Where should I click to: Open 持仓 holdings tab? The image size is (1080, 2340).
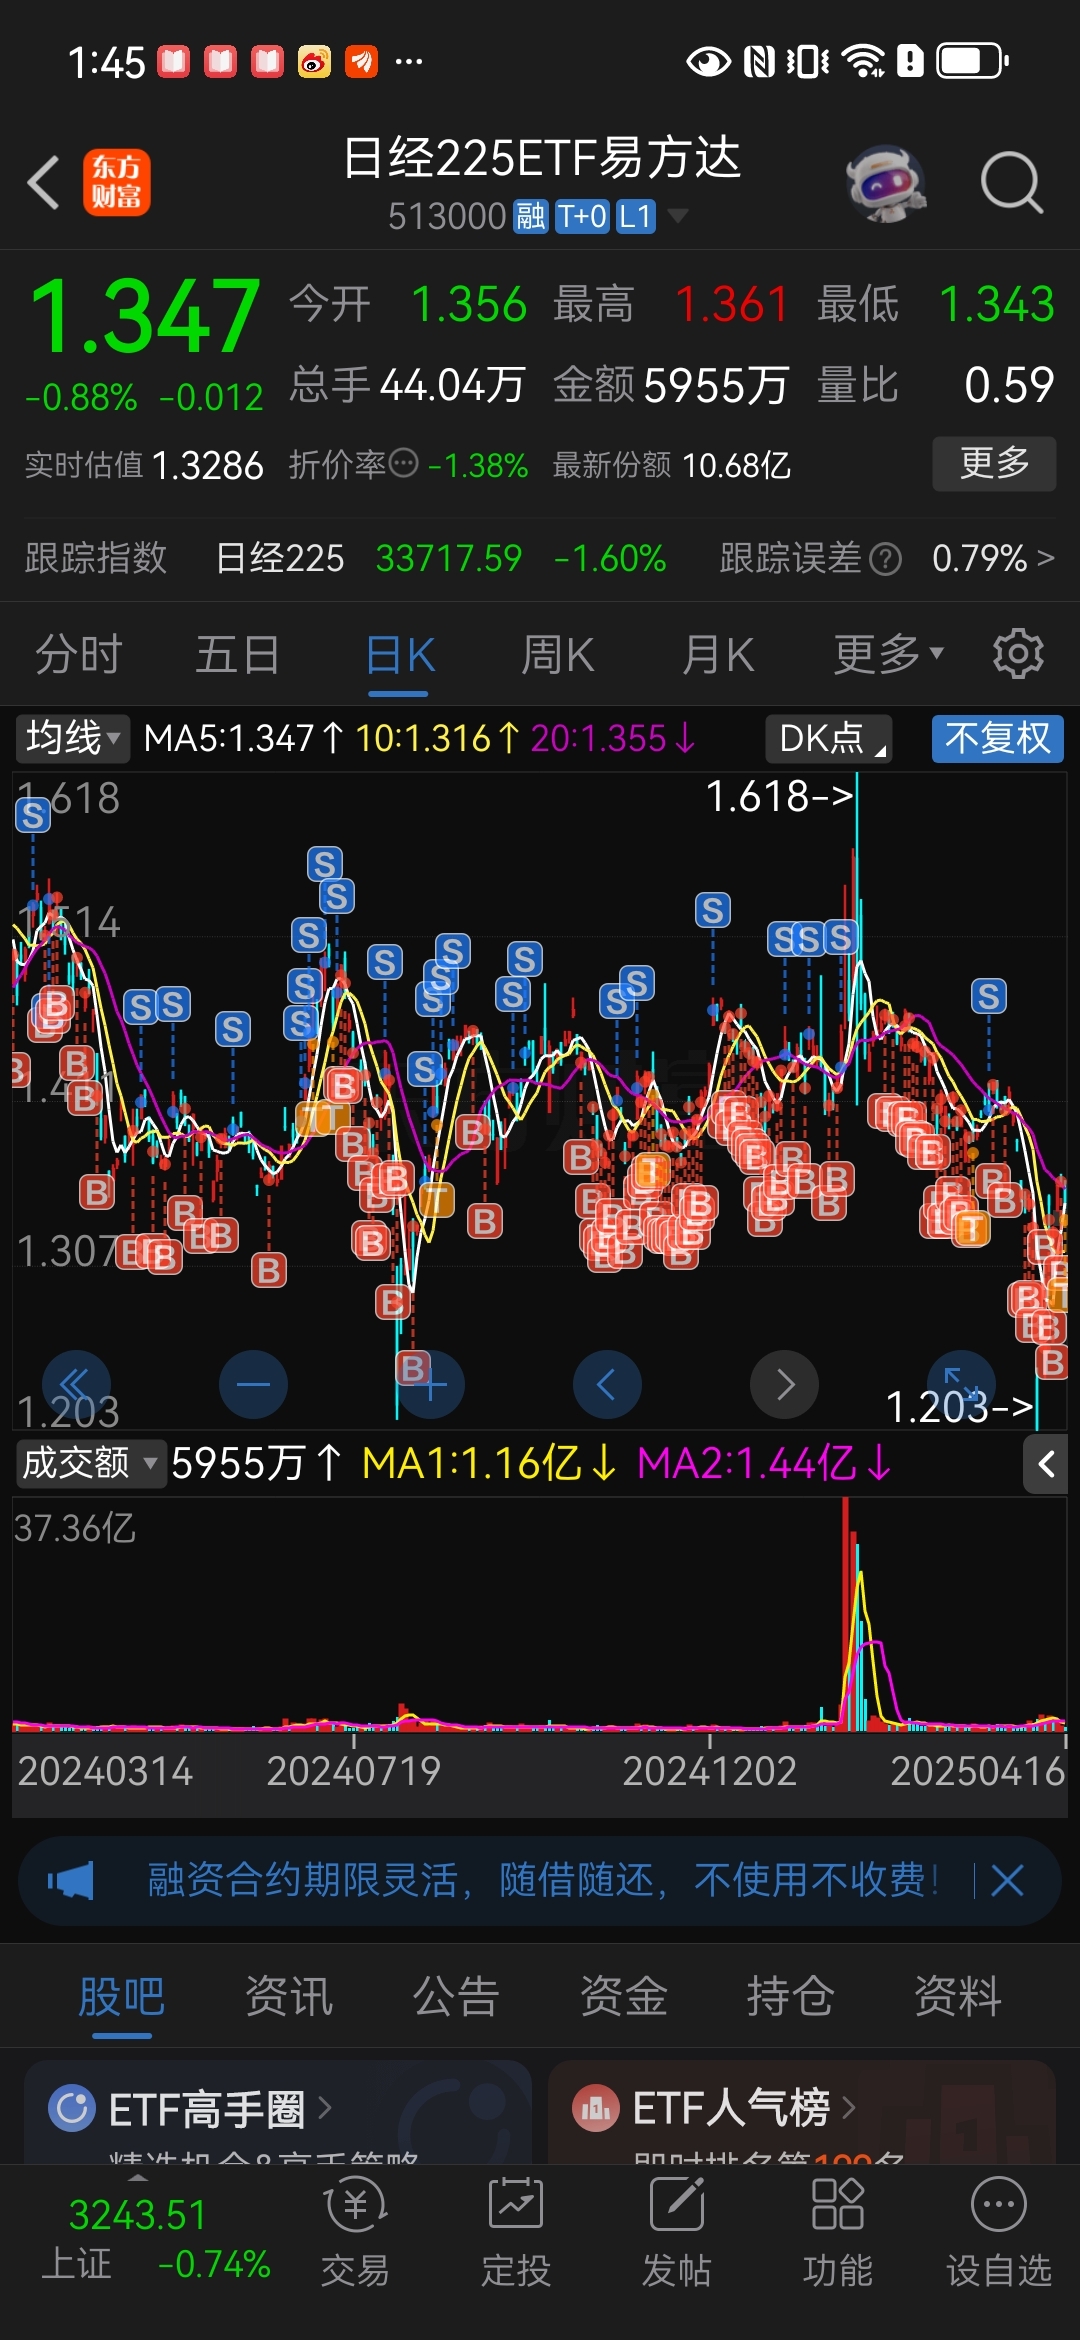pyautogui.click(x=791, y=1997)
